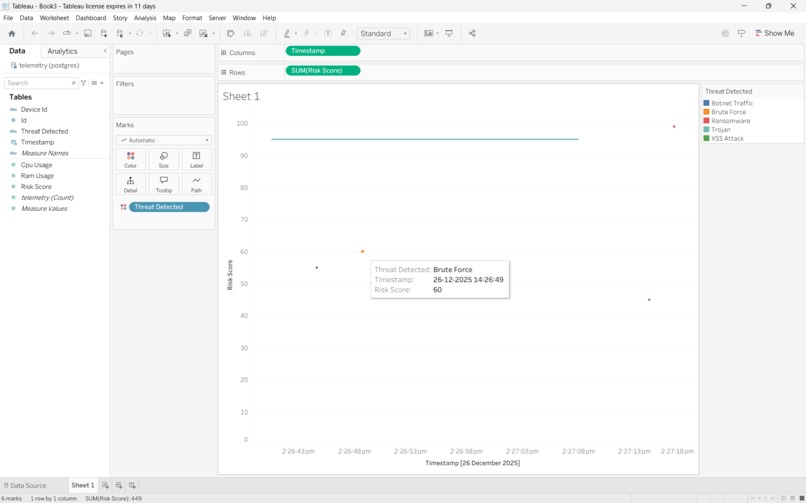
Task: Click the SUM(Risk Score) pill on Rows
Action: 323,70
